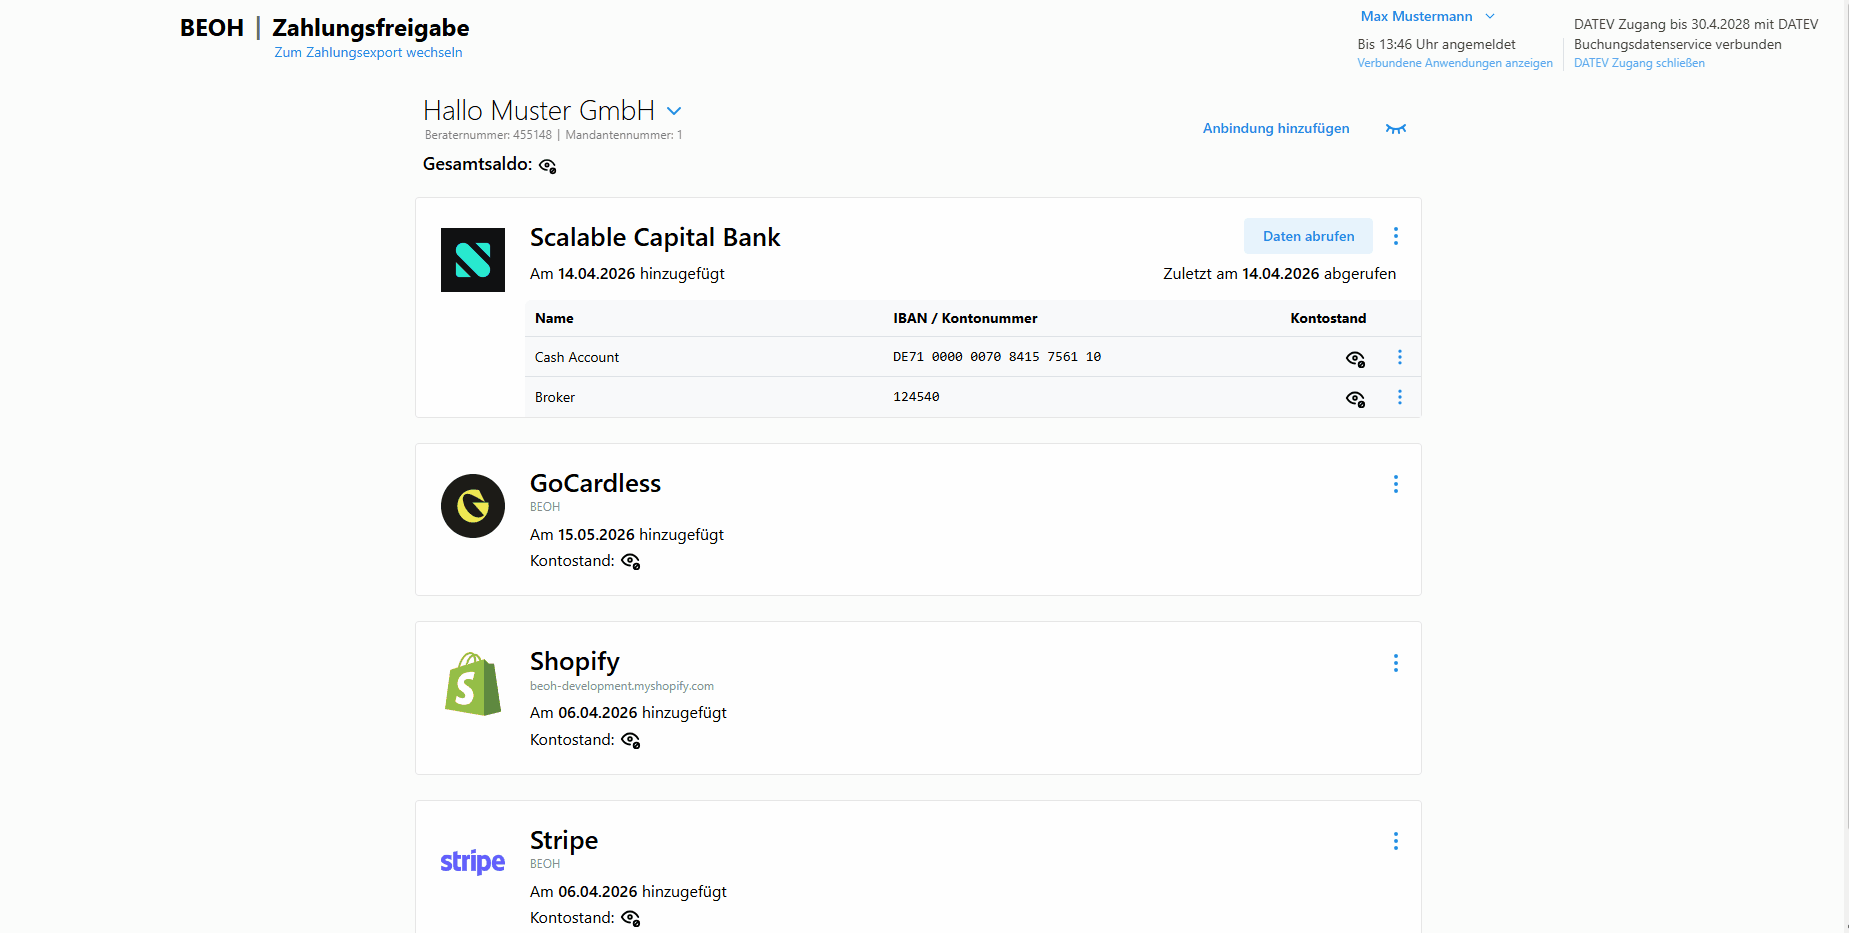
Task: Click the GoCardless heading
Action: pos(595,483)
